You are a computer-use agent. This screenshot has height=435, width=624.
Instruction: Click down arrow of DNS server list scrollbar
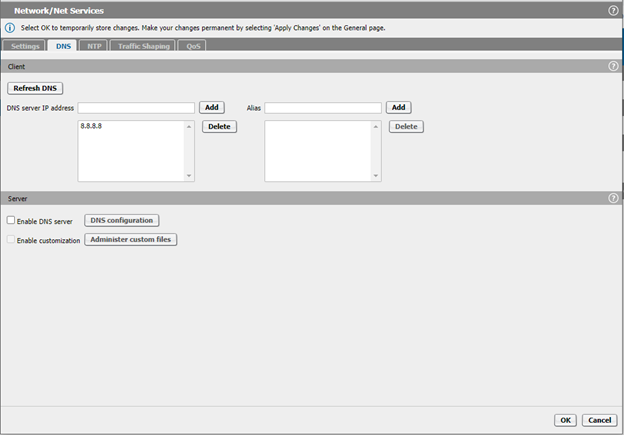189,176
